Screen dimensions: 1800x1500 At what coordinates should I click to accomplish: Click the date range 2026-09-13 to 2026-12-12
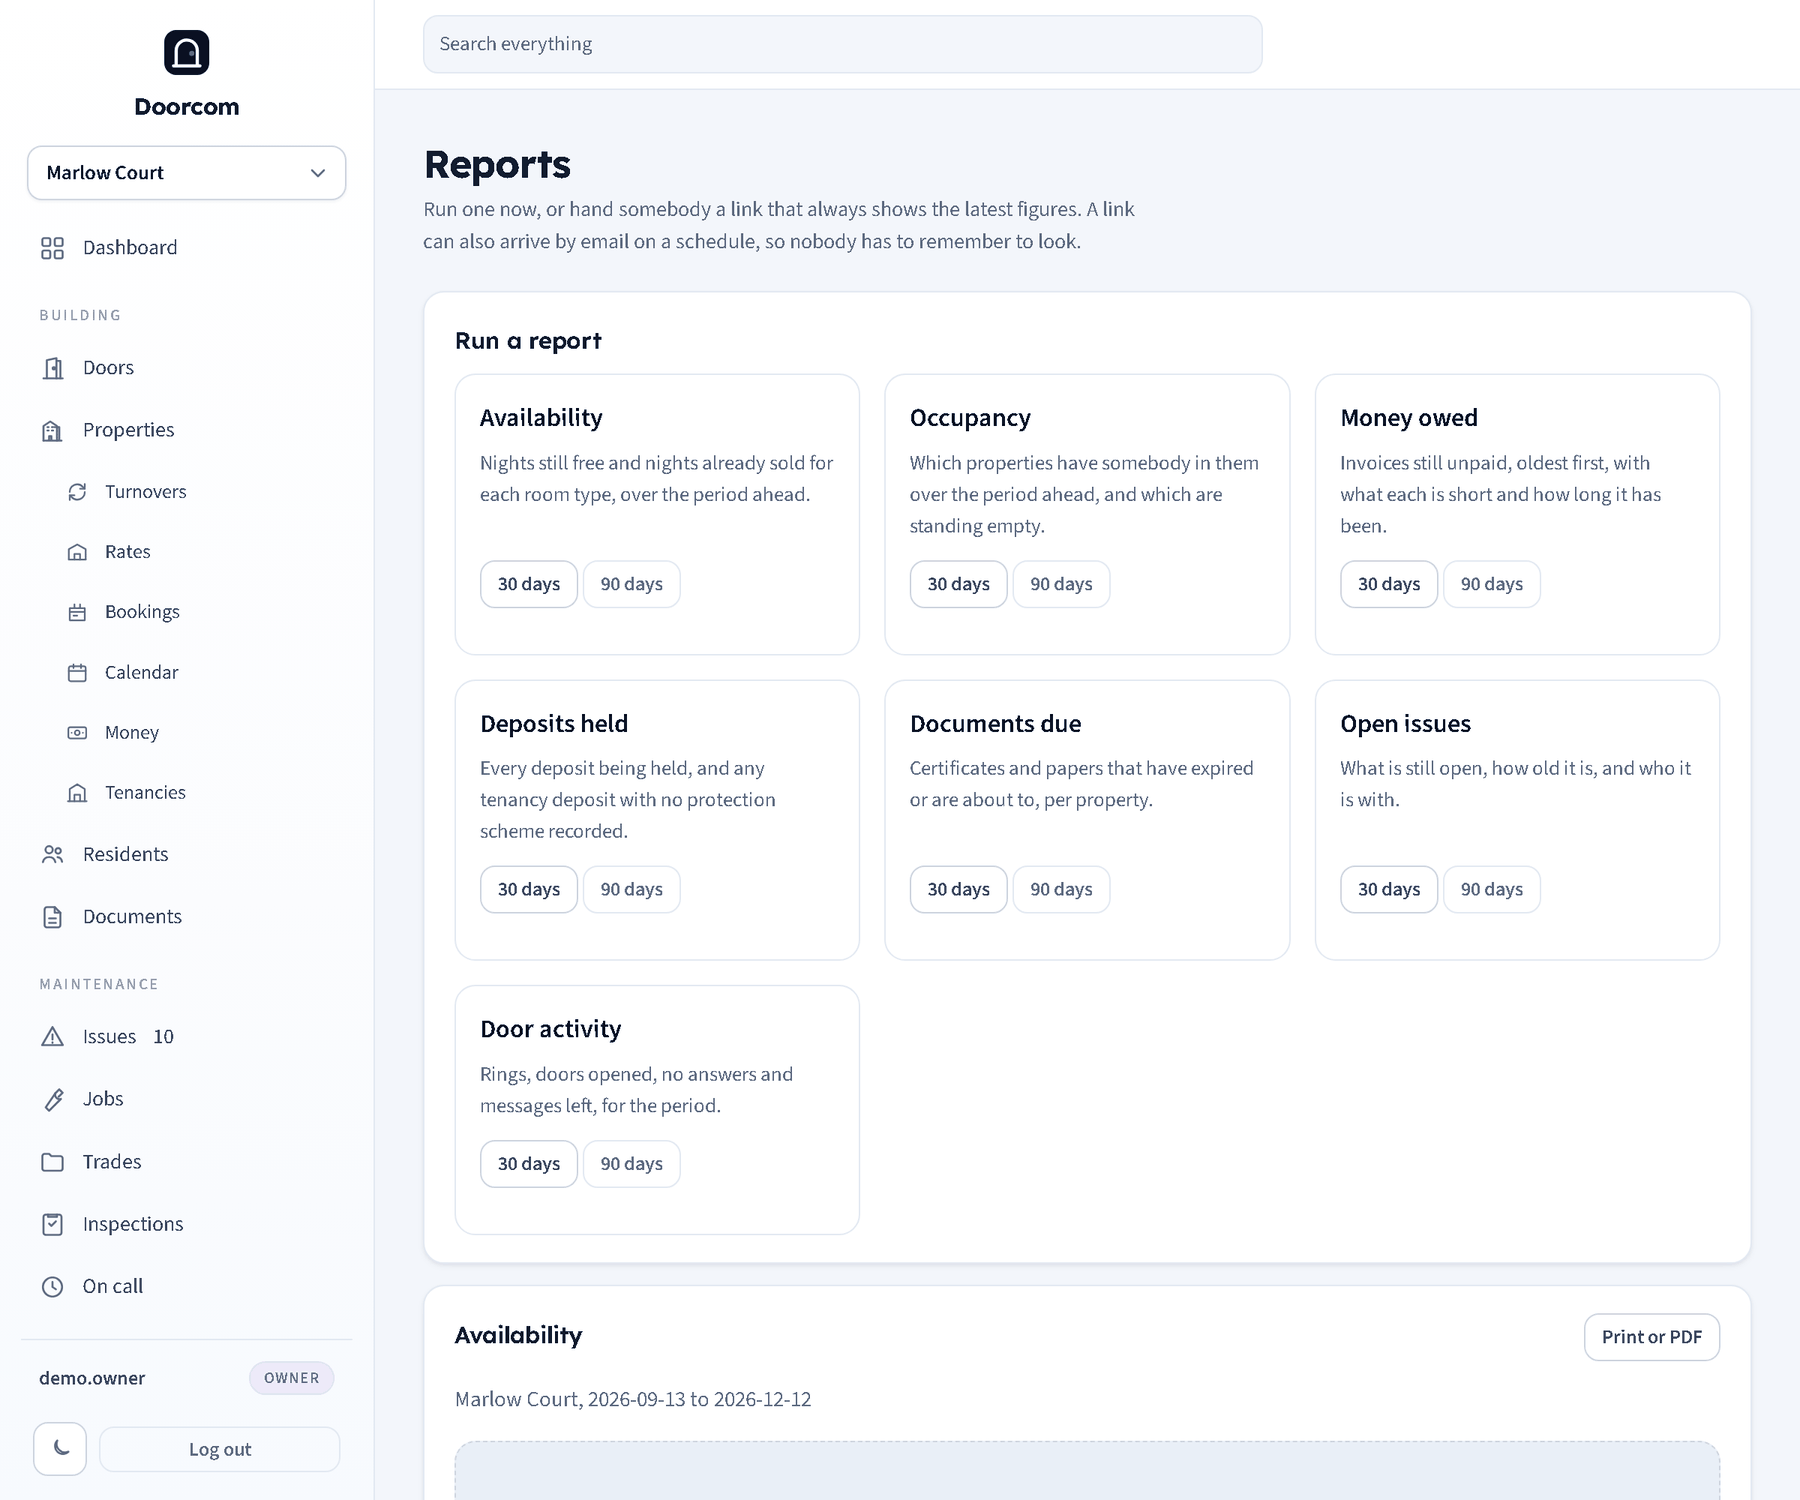pos(699,1399)
